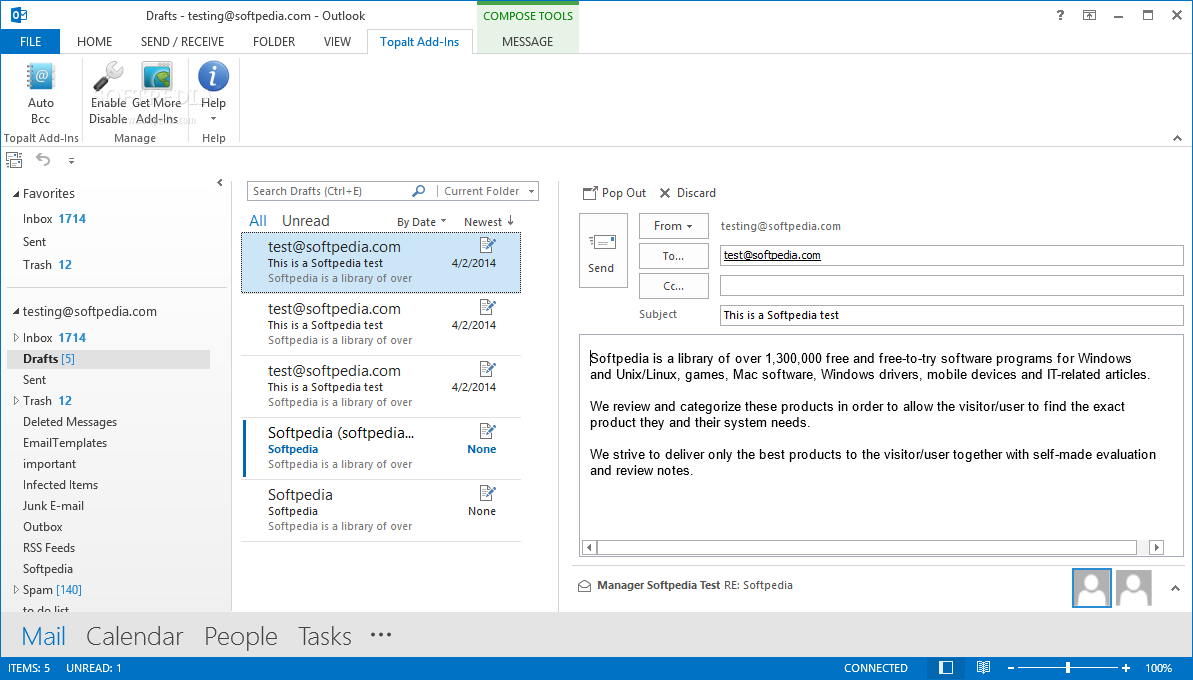
Task: Click the Auto Bcc add-in icon
Action: click(40, 78)
